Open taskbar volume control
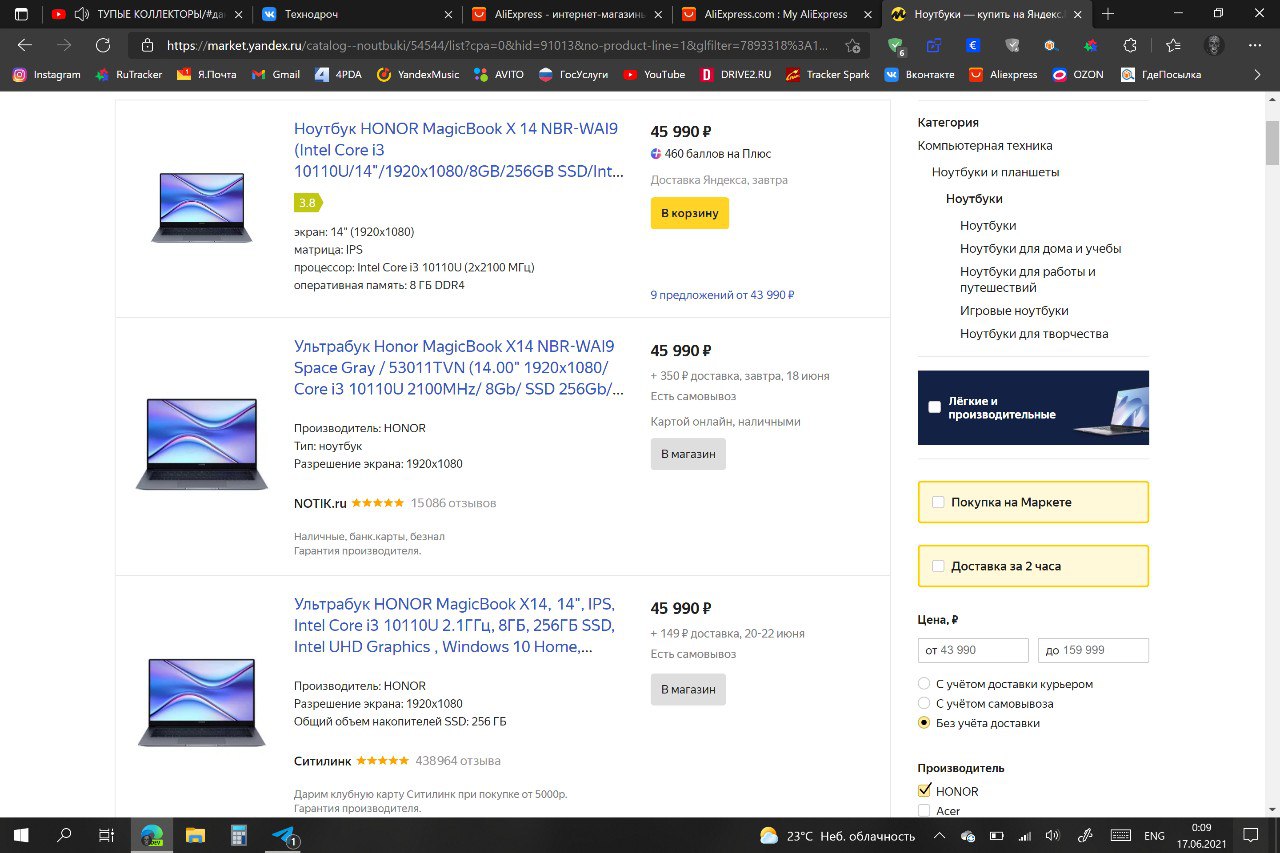Screen dimensions: 1280x853 [1052, 835]
